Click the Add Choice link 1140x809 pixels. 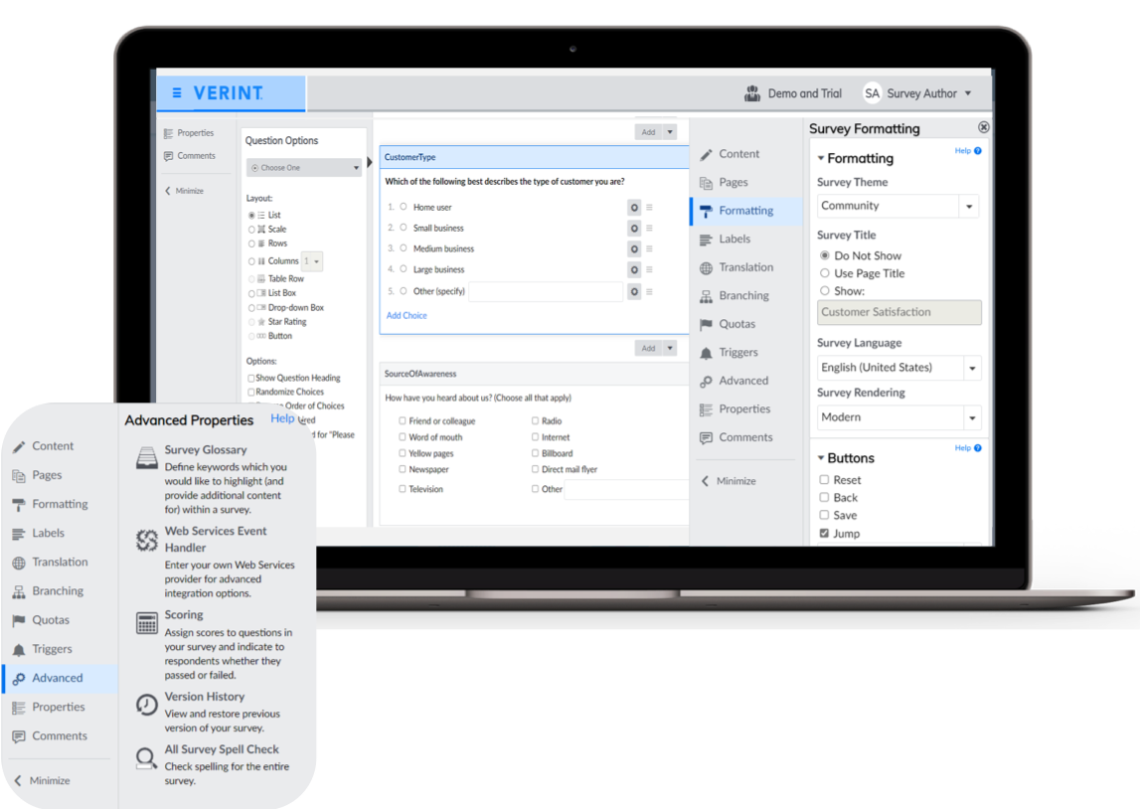[406, 315]
